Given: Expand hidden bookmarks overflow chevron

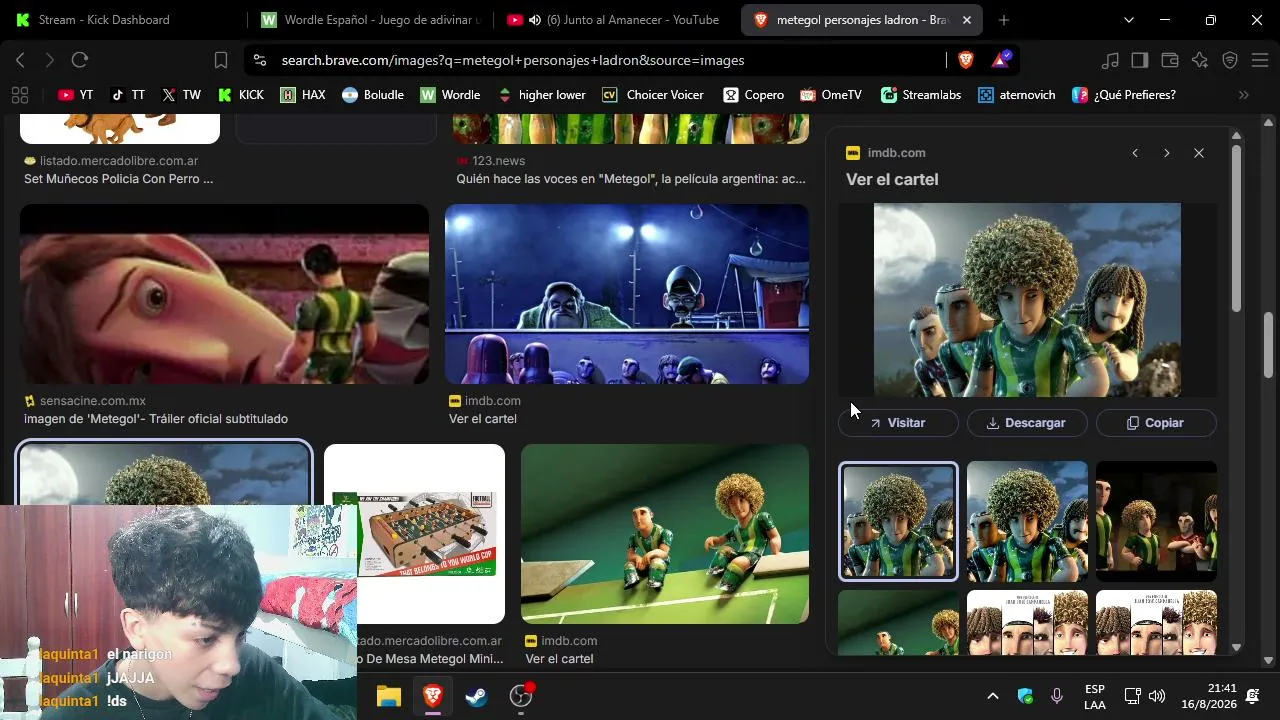Looking at the screenshot, I should [1244, 95].
